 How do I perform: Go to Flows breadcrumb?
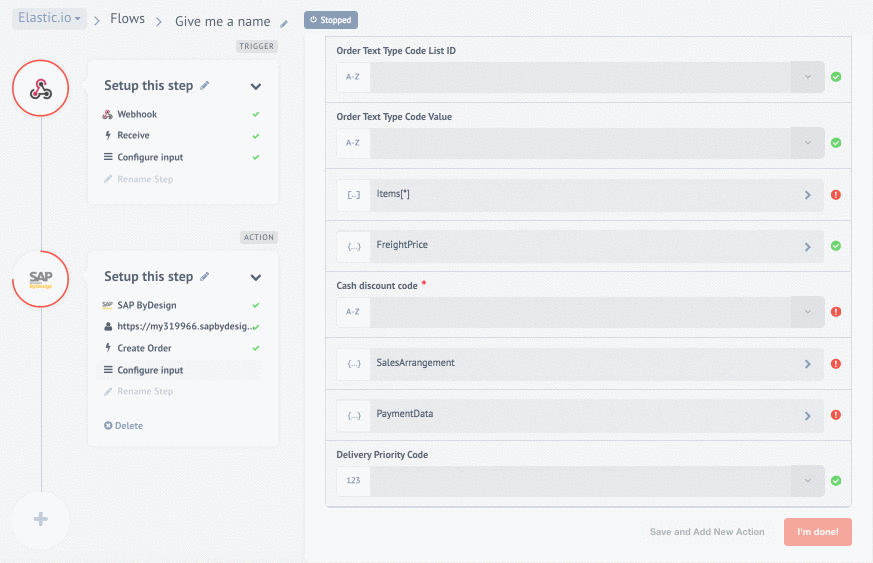tap(127, 19)
